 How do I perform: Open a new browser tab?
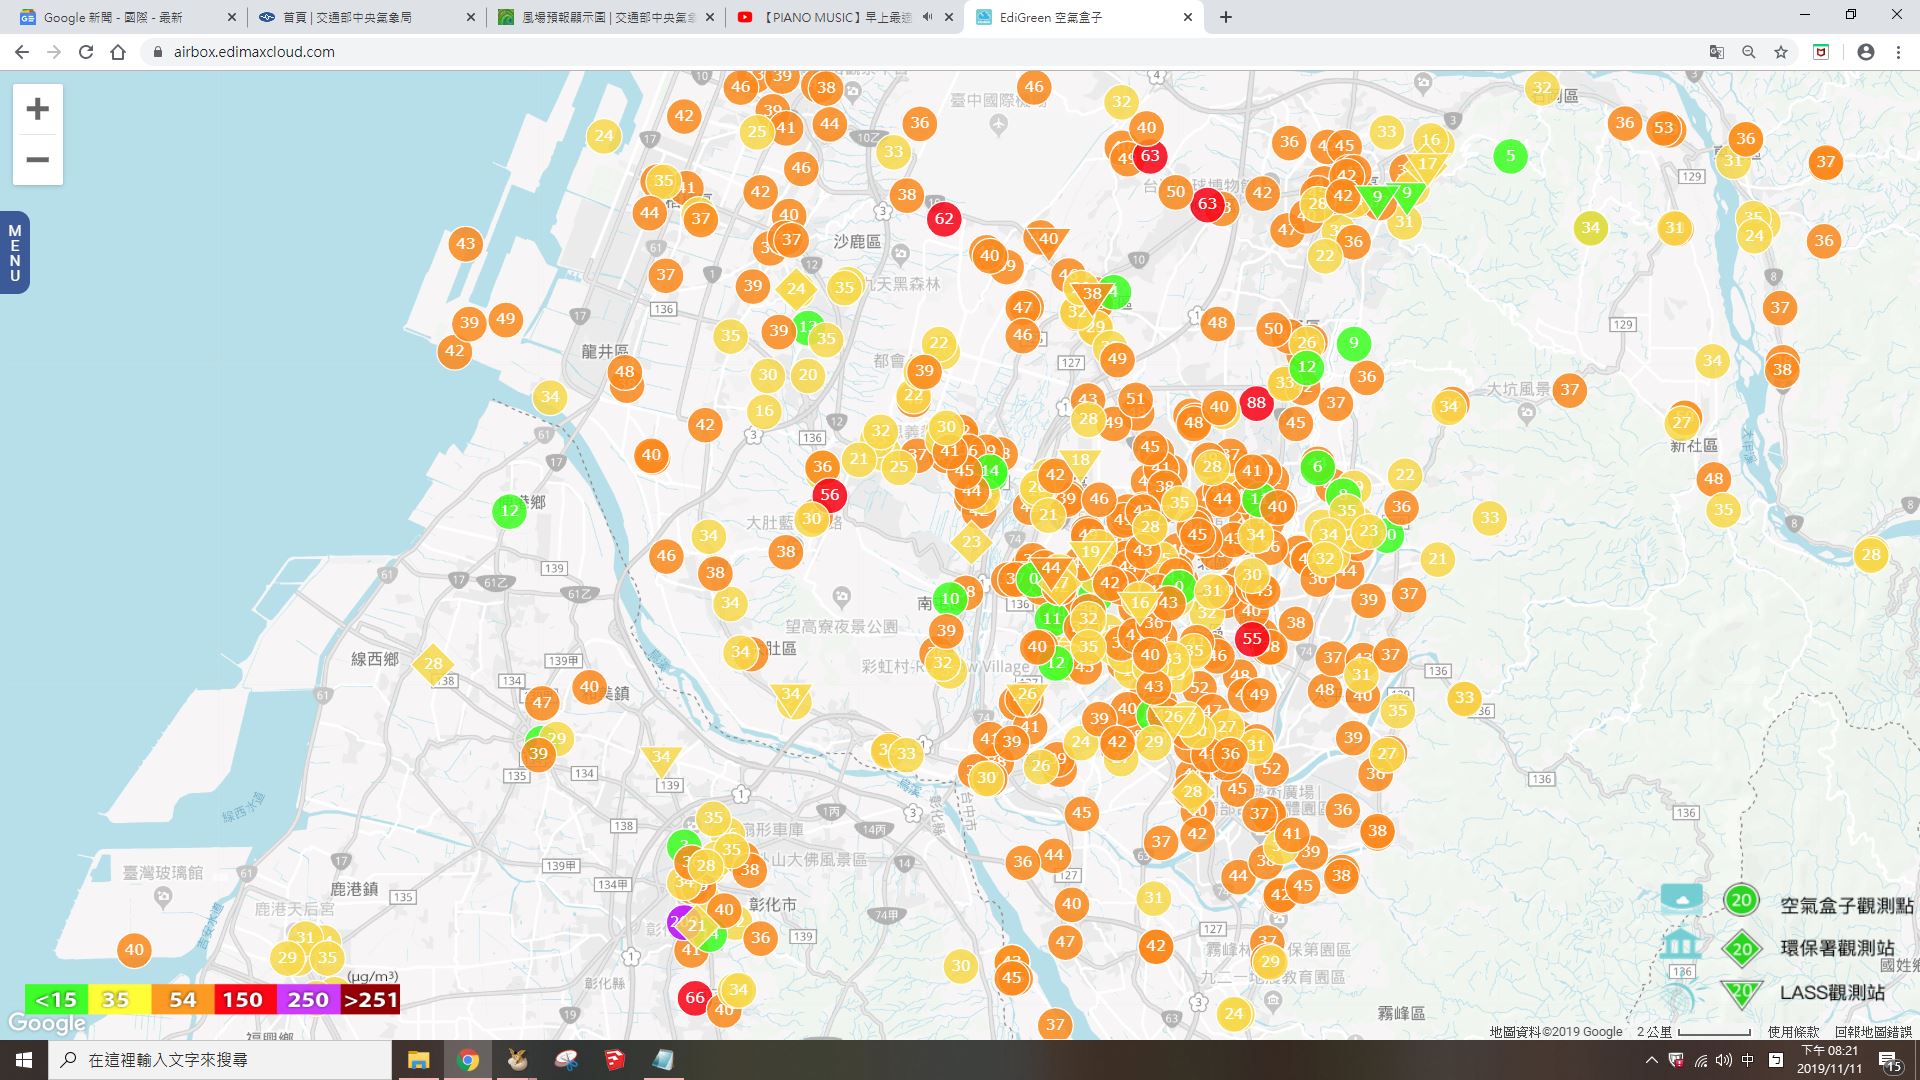pyautogui.click(x=1226, y=17)
